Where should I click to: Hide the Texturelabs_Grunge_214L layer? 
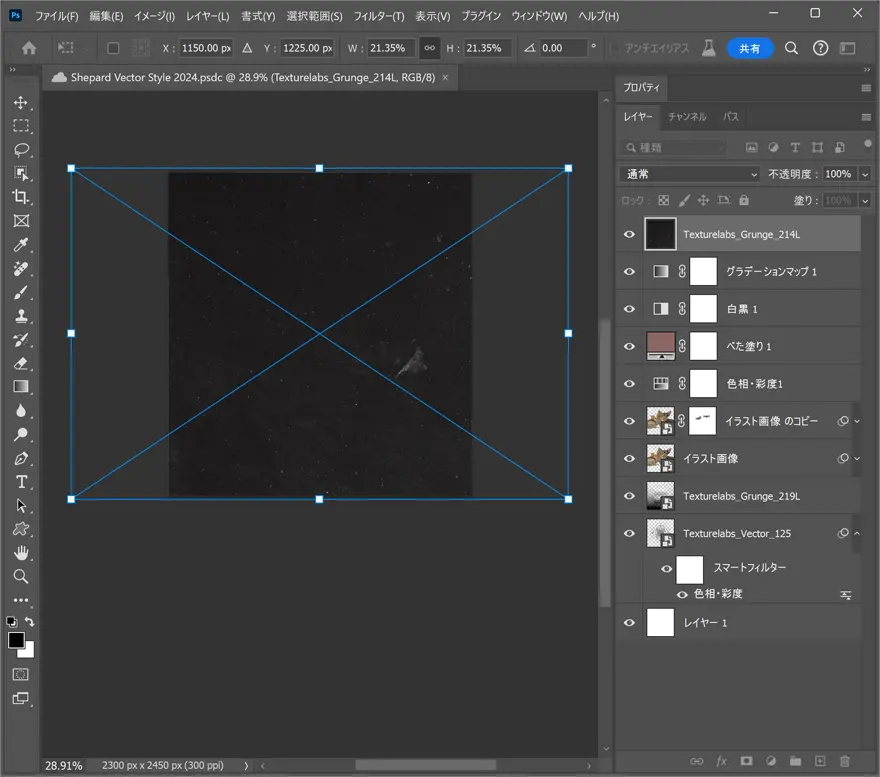tap(629, 234)
